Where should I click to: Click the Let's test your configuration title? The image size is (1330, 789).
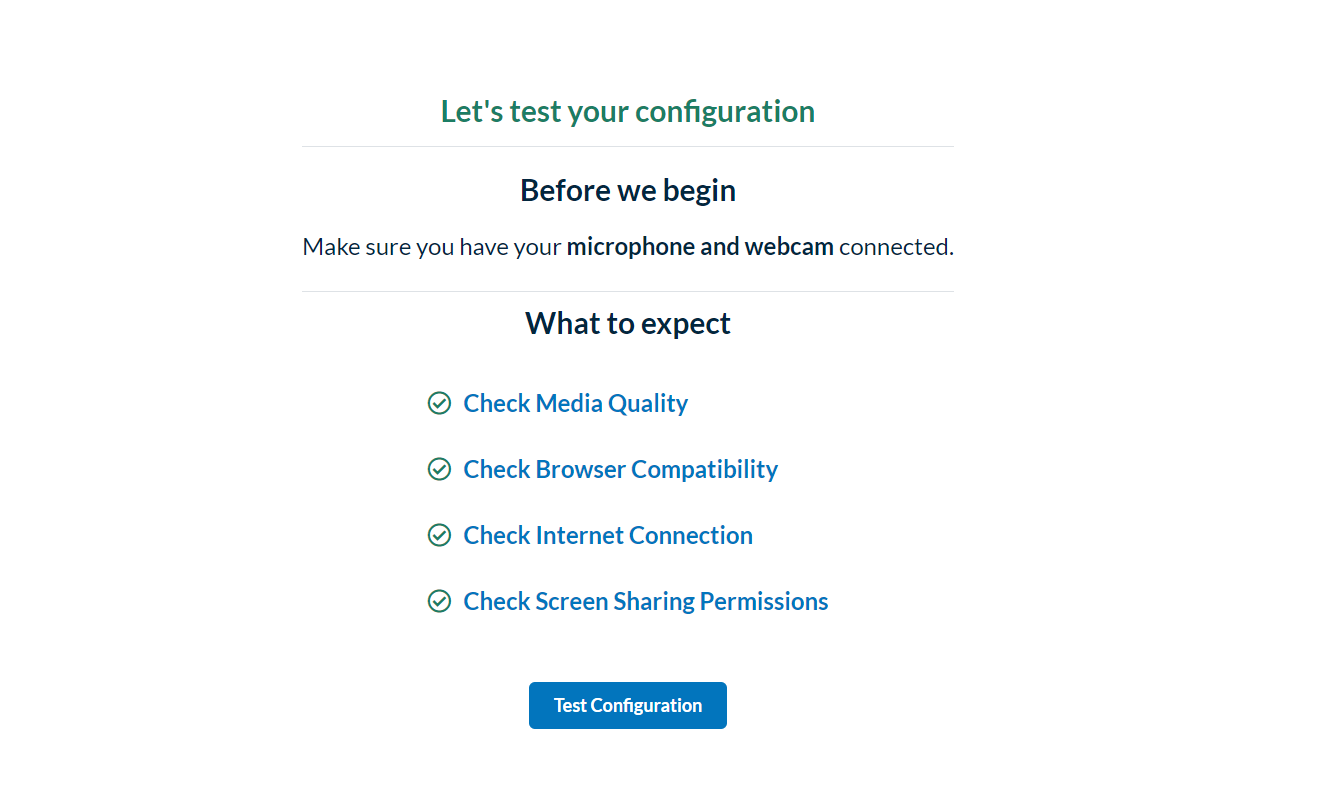click(627, 111)
